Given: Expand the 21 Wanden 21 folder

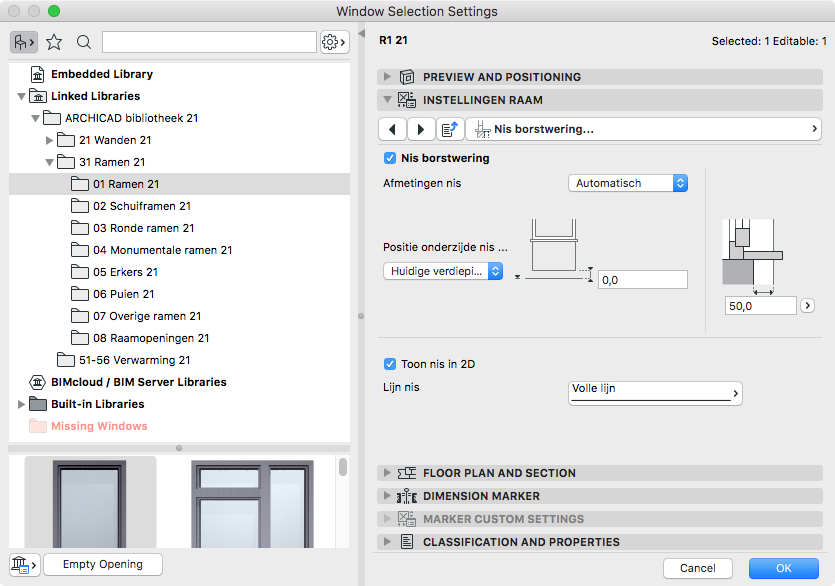Looking at the screenshot, I should pyautogui.click(x=49, y=140).
